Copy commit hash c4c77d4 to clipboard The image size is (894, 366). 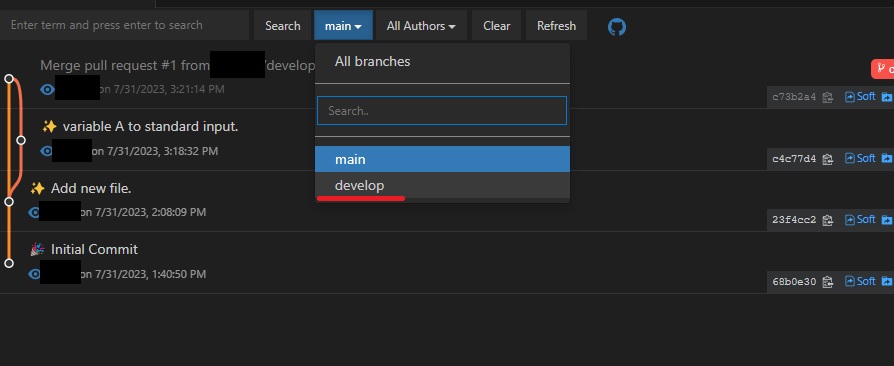tap(828, 159)
